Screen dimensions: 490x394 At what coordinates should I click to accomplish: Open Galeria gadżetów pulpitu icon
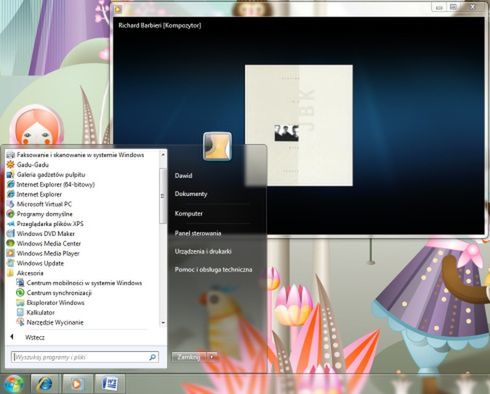click(x=11, y=174)
